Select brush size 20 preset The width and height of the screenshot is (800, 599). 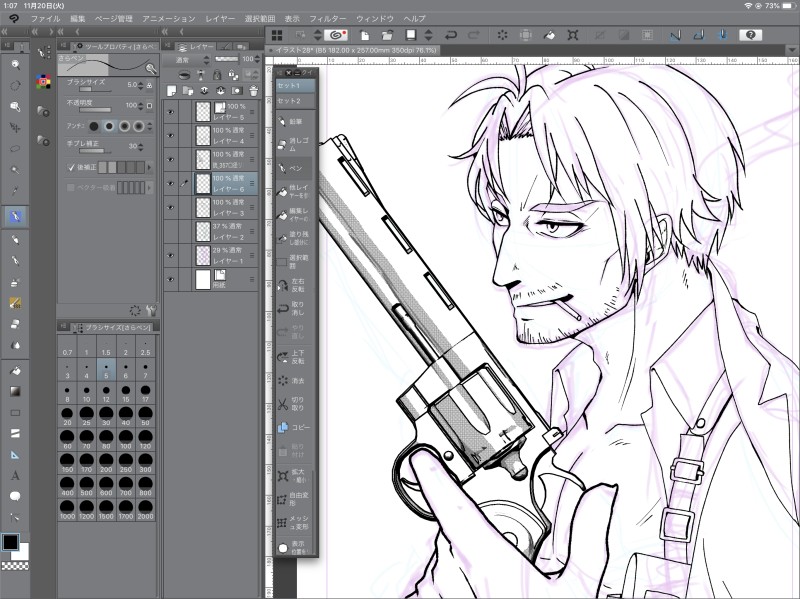point(67,416)
